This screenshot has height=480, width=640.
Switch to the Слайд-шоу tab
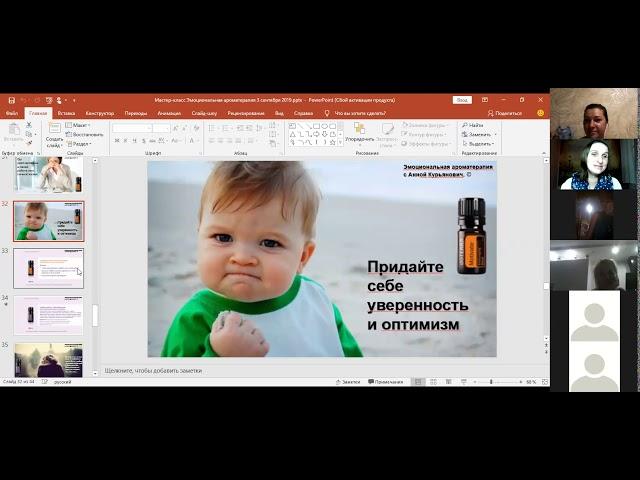tap(204, 113)
